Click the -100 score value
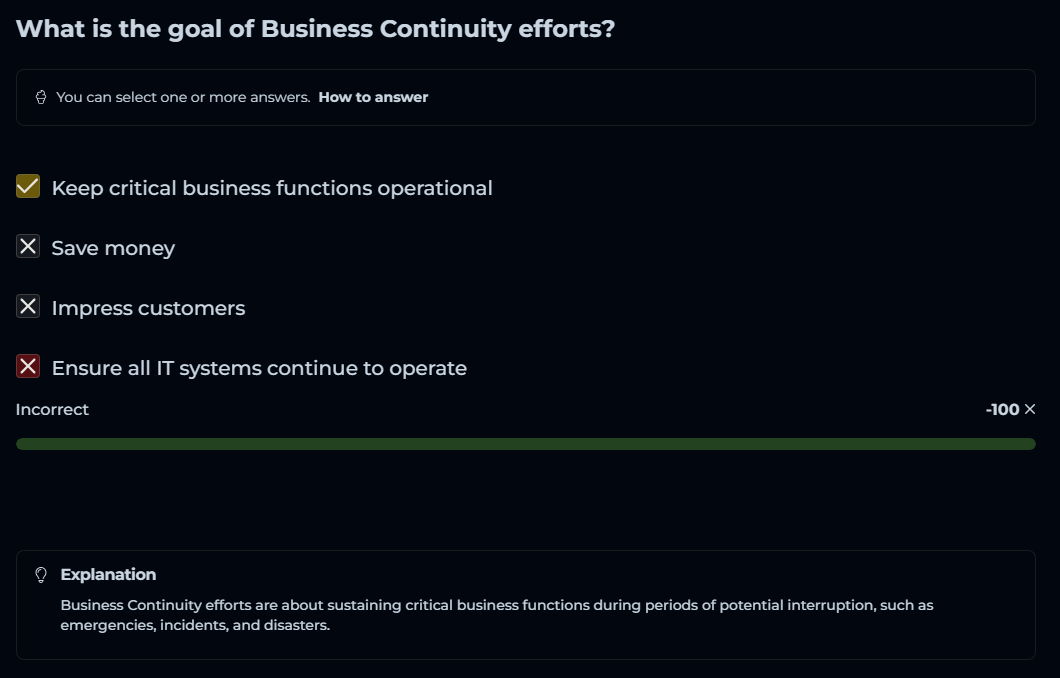1060x678 pixels. tap(1002, 409)
